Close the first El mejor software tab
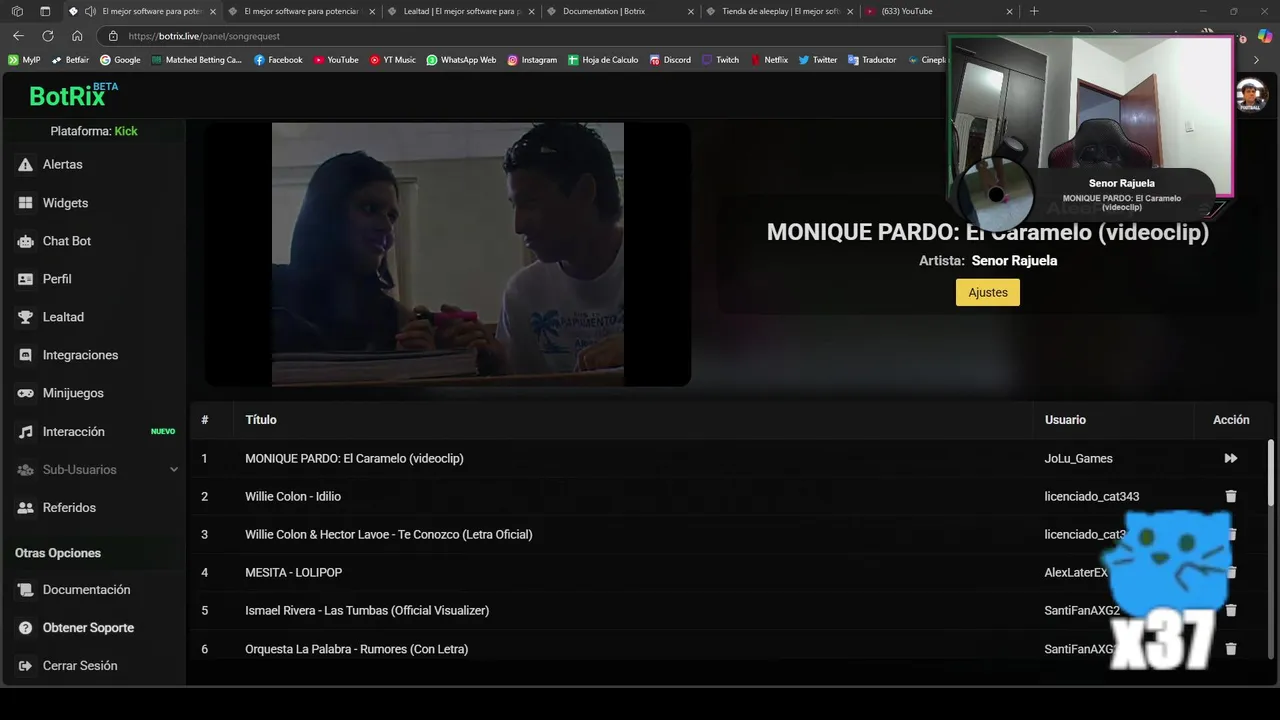This screenshot has height=720, width=1280. [x=213, y=11]
